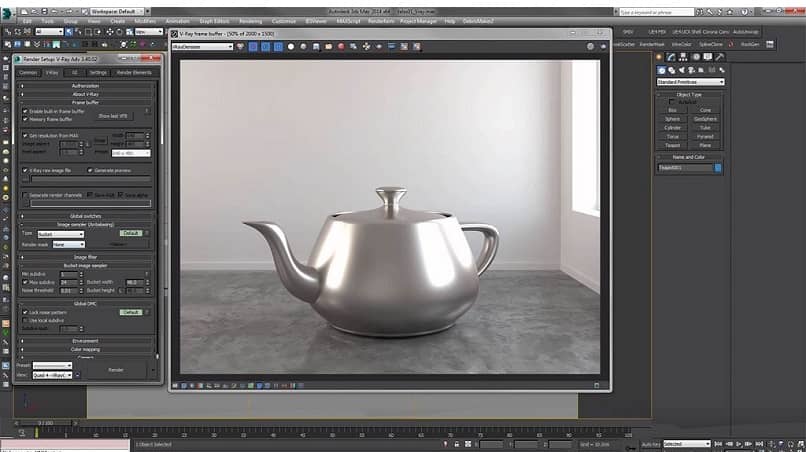Open the Motion command panel tab
The height and width of the screenshot is (452, 806).
click(696, 57)
